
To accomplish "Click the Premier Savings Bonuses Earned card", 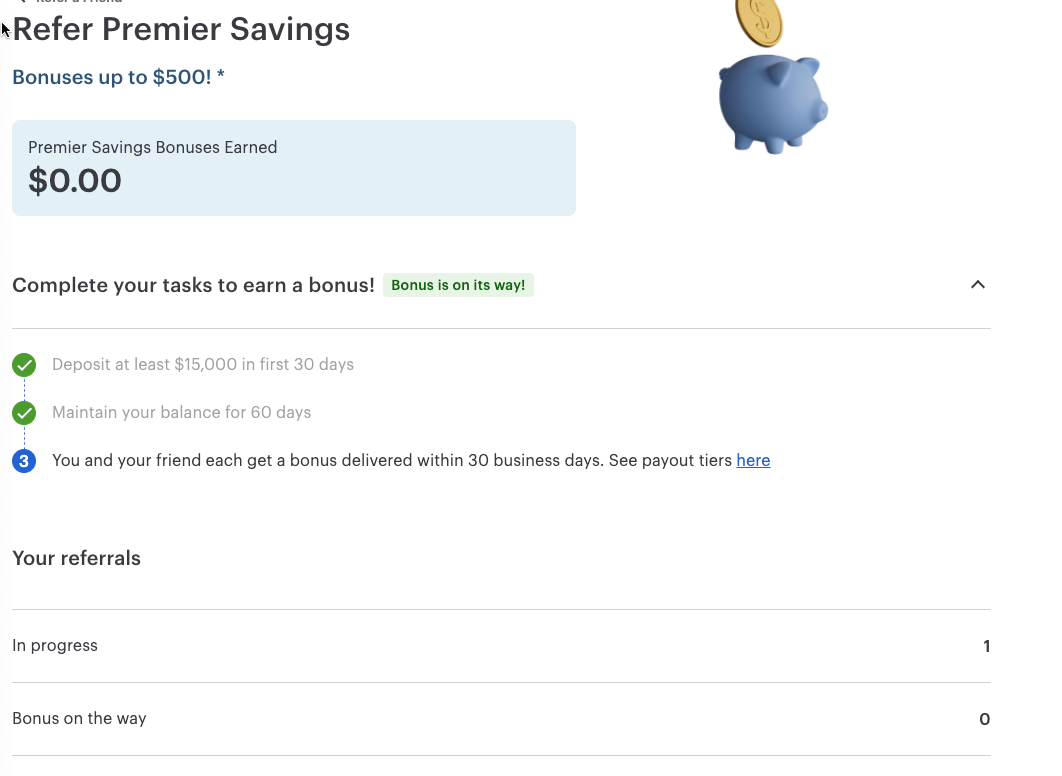I will click(x=294, y=168).
